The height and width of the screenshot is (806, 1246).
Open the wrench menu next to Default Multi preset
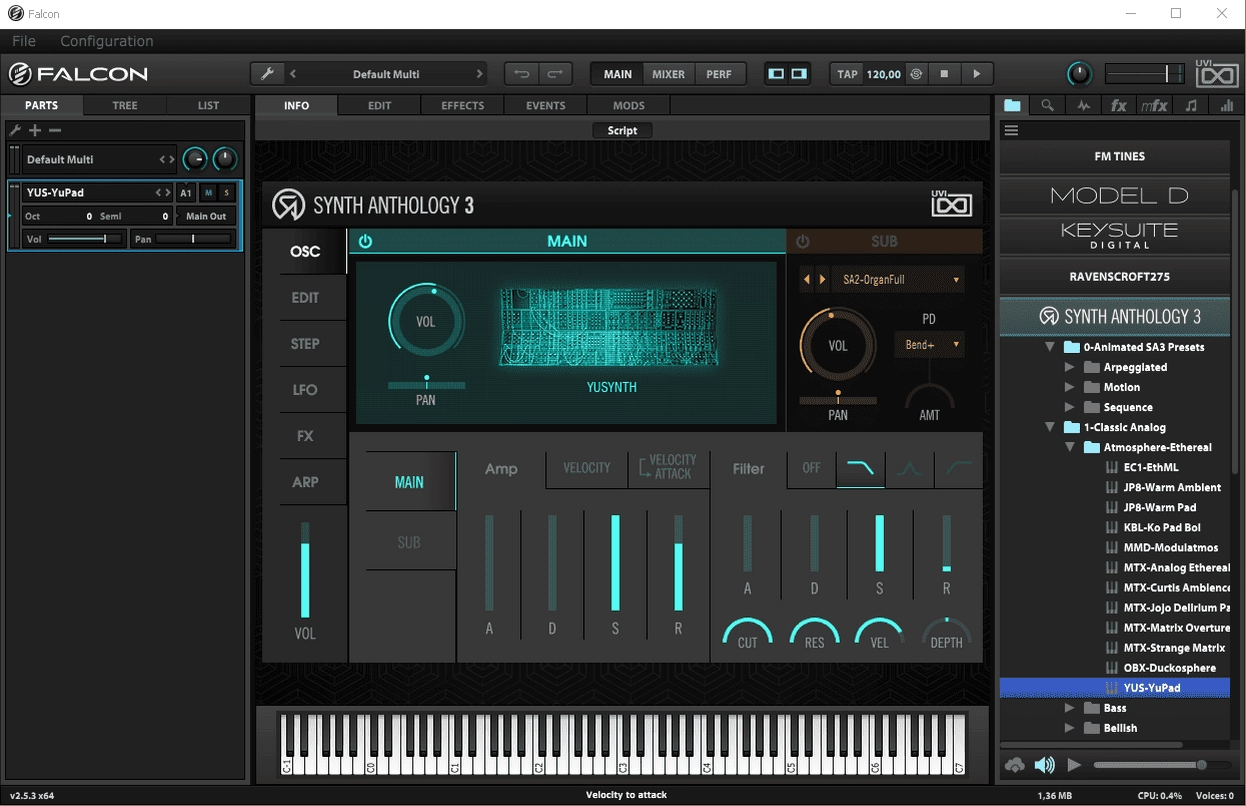click(267, 74)
